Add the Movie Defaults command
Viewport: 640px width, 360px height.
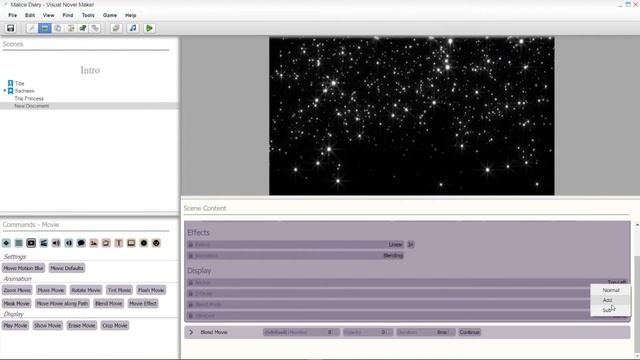pyautogui.click(x=67, y=268)
